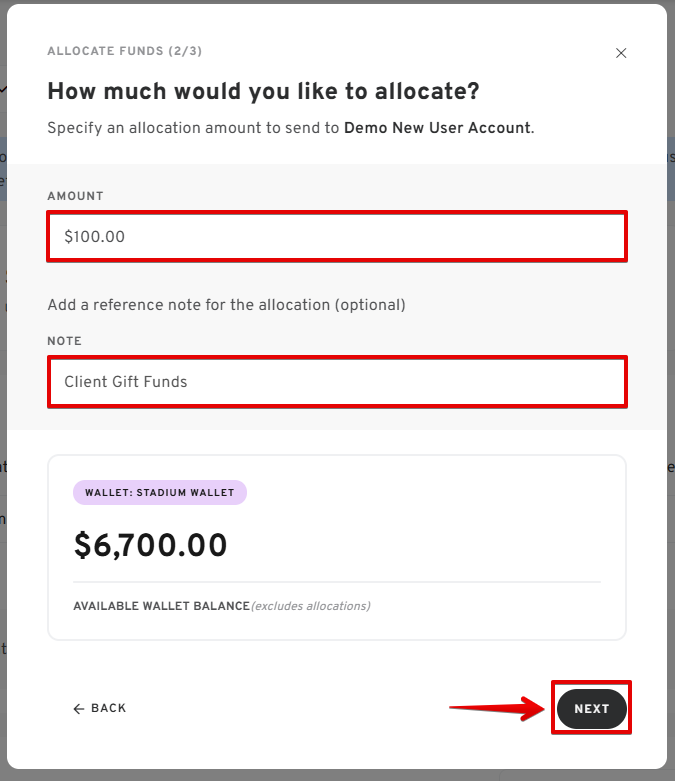Click 'Specify an allocation amount' description text
This screenshot has height=781, width=675.
[x=290, y=128]
